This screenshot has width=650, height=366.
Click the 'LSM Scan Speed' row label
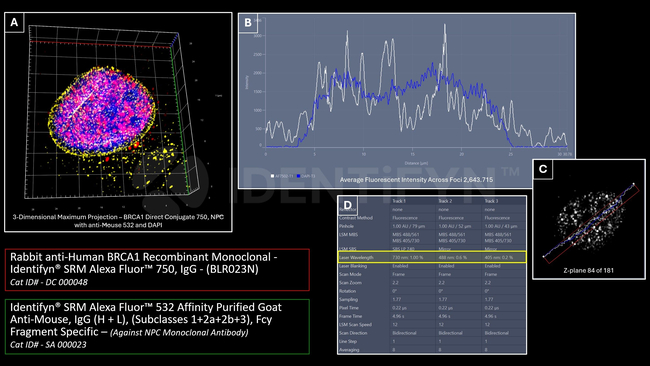pos(356,325)
